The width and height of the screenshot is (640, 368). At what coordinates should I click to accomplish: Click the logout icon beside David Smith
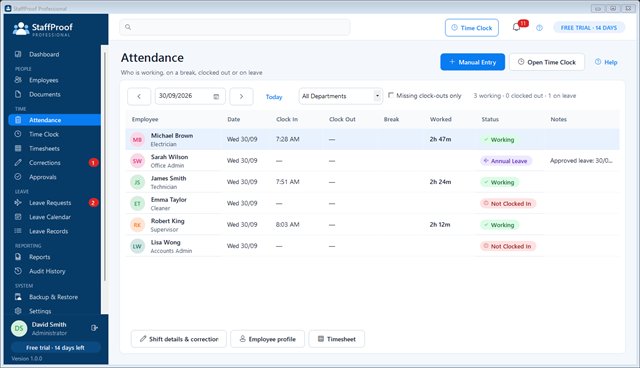click(x=94, y=328)
